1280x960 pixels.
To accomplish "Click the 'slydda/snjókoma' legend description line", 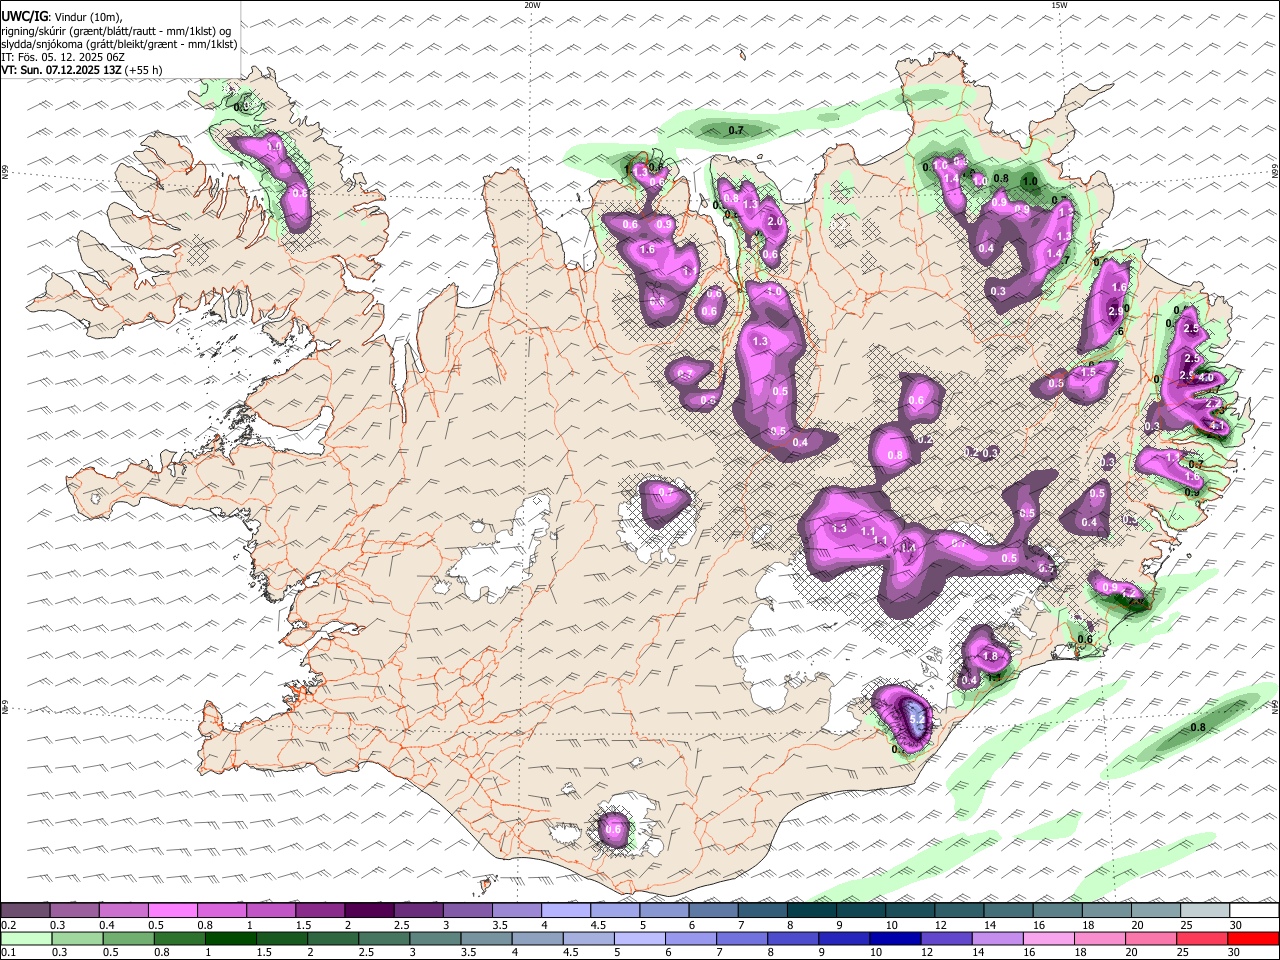I will click(119, 44).
